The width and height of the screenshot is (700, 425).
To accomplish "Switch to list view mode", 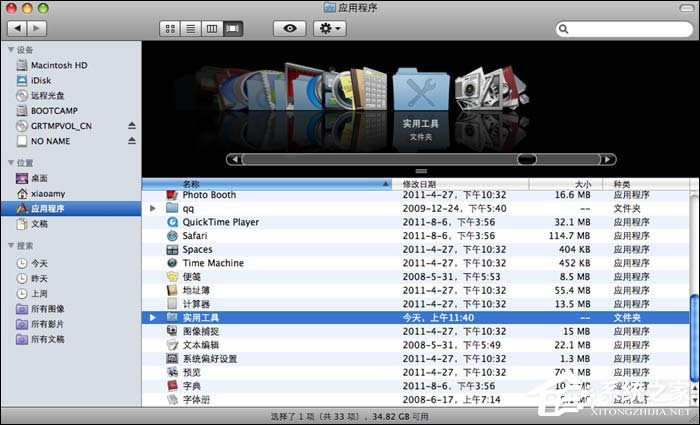I will (190, 29).
